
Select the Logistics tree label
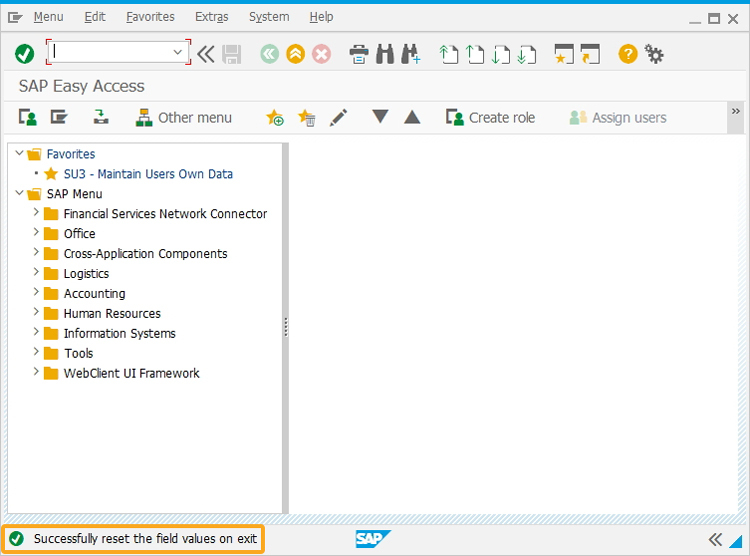pos(87,274)
